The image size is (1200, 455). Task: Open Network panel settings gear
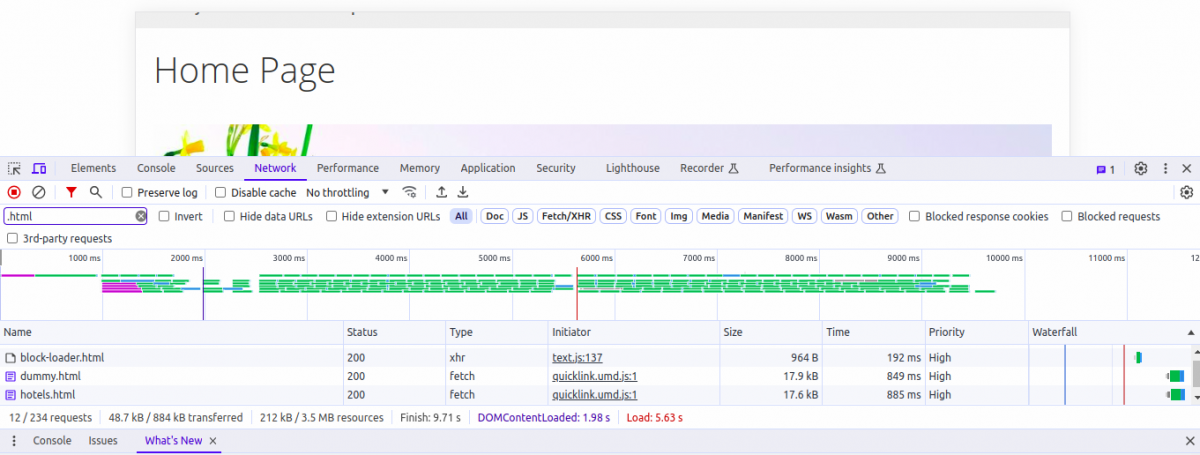[1187, 192]
